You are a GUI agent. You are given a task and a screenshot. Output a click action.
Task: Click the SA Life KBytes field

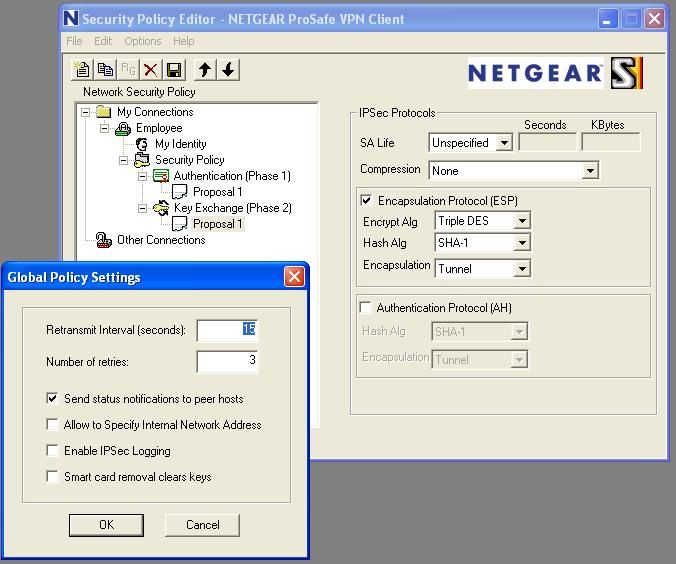pyautogui.click(x=610, y=142)
